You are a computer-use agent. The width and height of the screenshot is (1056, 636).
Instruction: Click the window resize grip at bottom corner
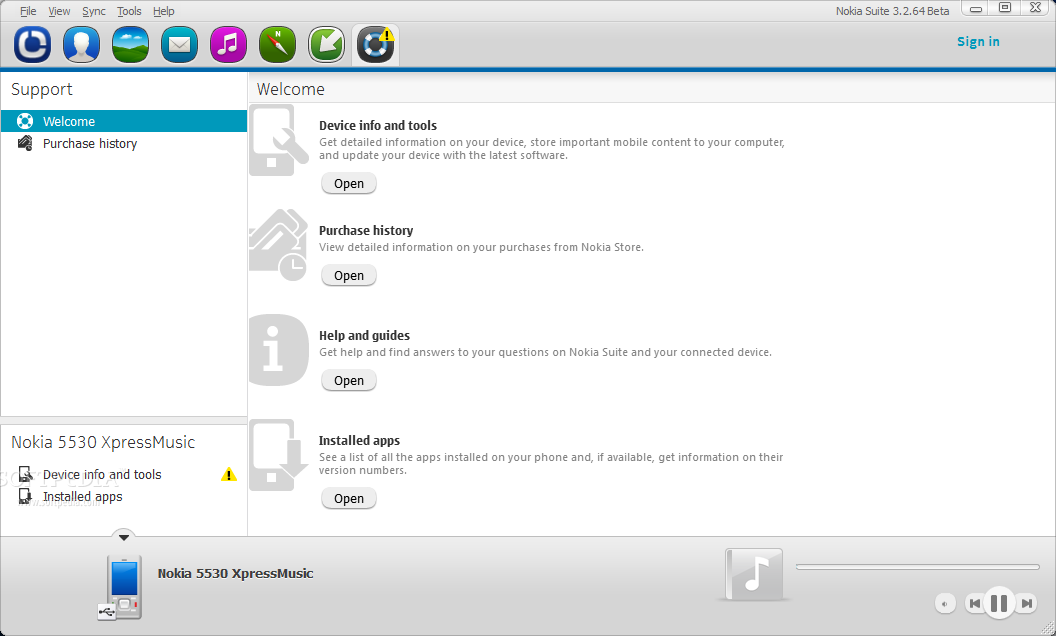[1047, 628]
